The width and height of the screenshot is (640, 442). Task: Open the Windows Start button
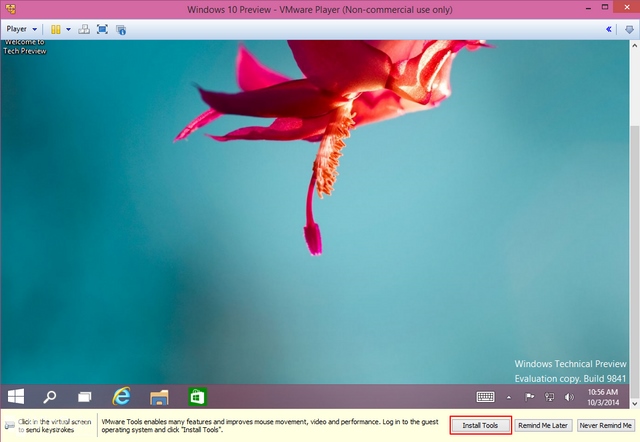pos(16,396)
